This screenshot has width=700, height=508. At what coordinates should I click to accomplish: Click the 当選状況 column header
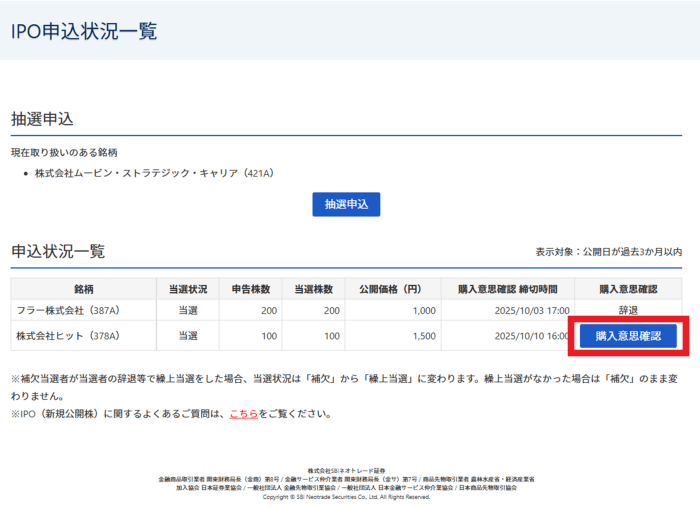point(187,289)
